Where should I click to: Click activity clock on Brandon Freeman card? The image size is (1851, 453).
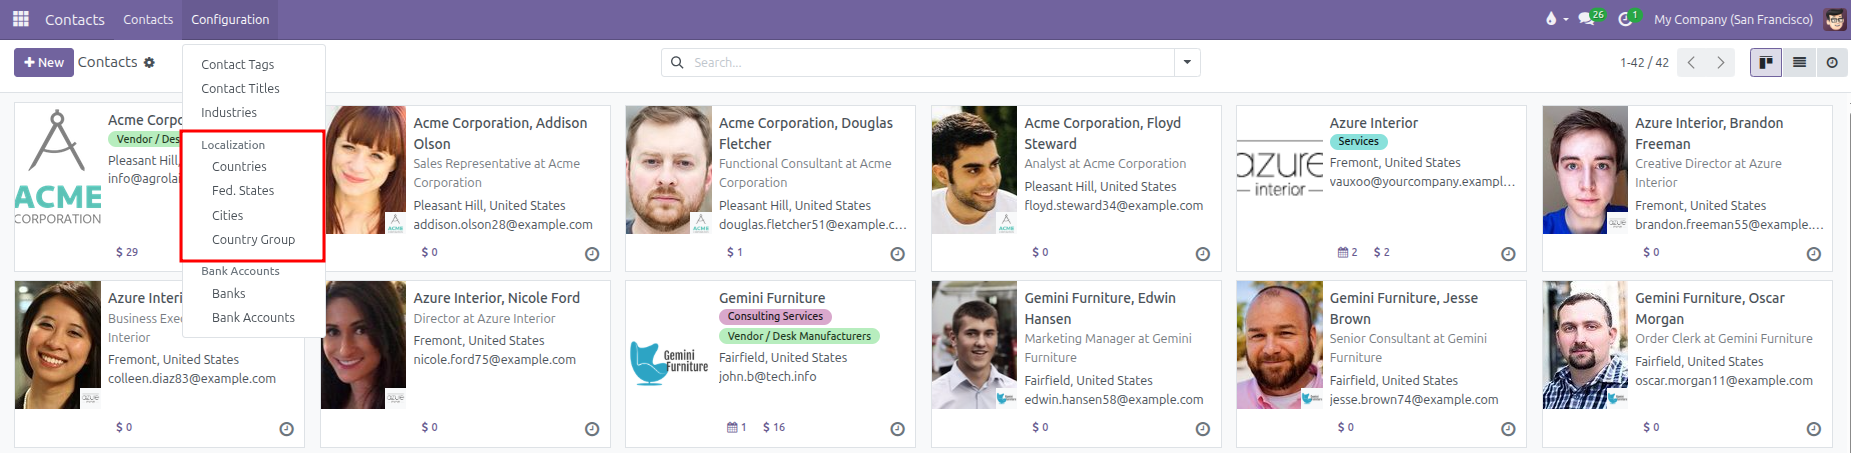click(1814, 254)
